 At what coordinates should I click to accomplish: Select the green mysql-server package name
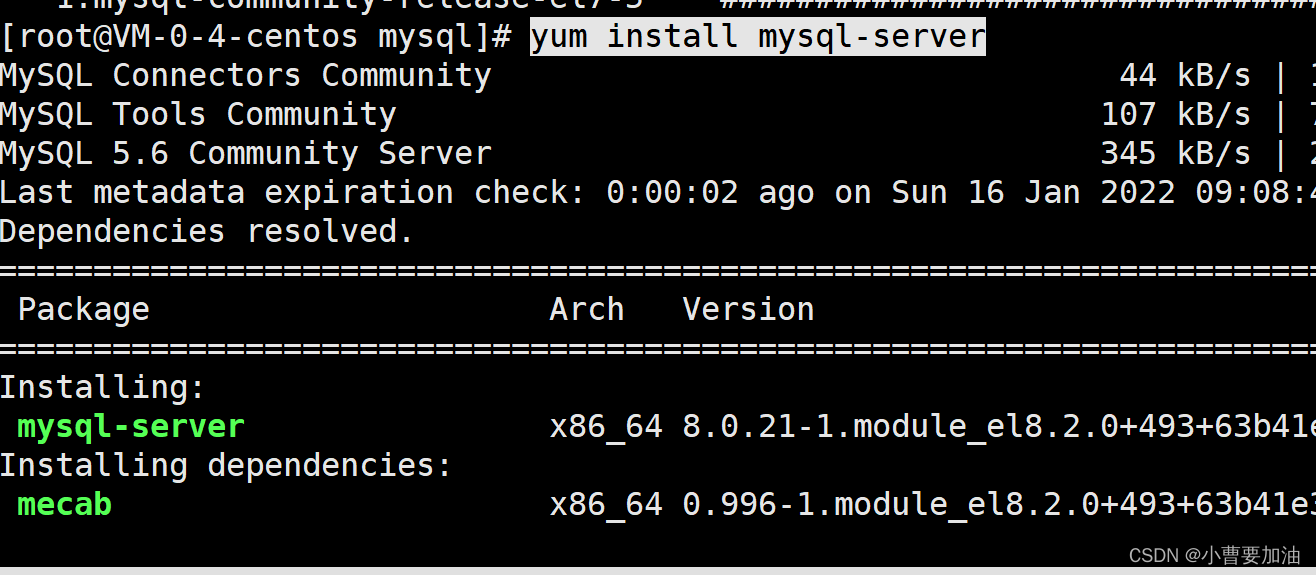pyautogui.click(x=131, y=427)
